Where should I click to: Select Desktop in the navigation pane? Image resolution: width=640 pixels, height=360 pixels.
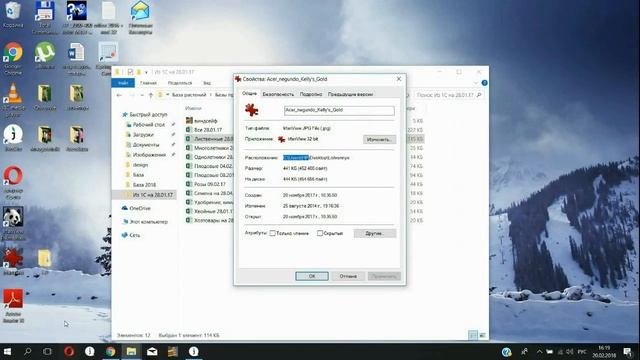[x=149, y=124]
